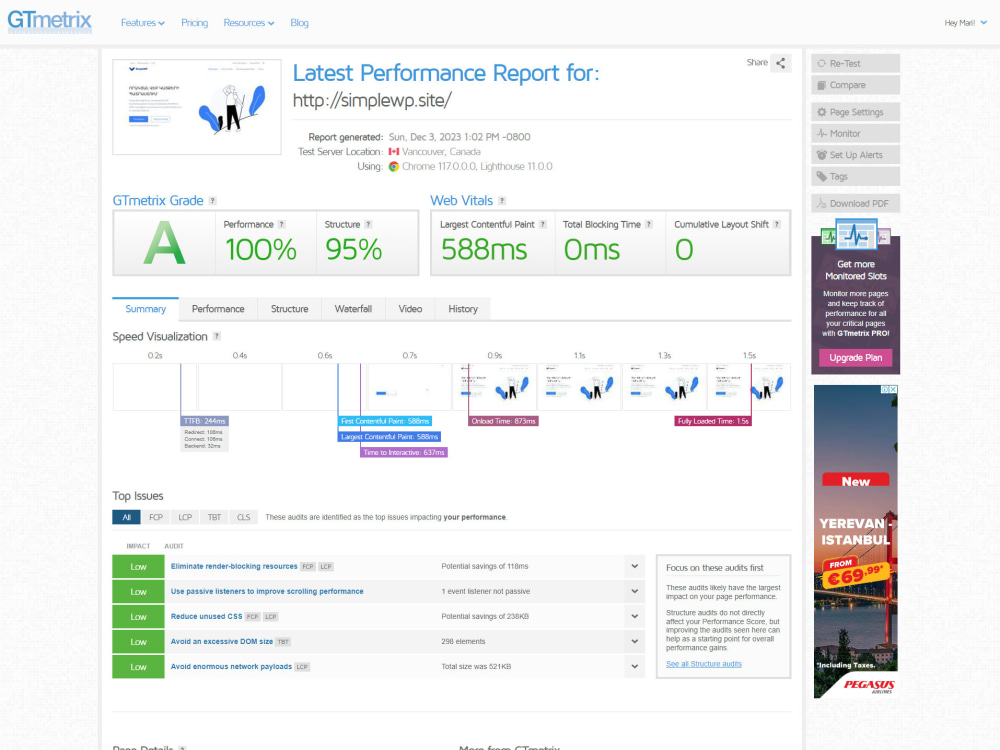This screenshot has height=750, width=1000.
Task: Open See all Structure audits link
Action: tap(703, 664)
